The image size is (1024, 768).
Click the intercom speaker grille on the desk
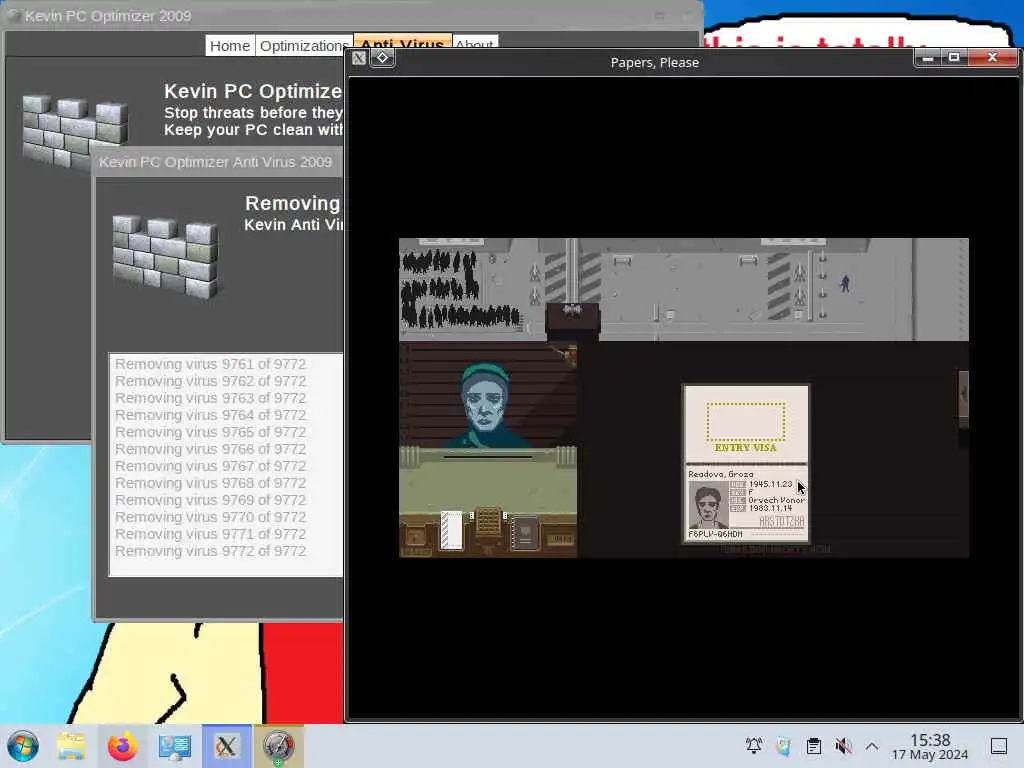coord(488,522)
